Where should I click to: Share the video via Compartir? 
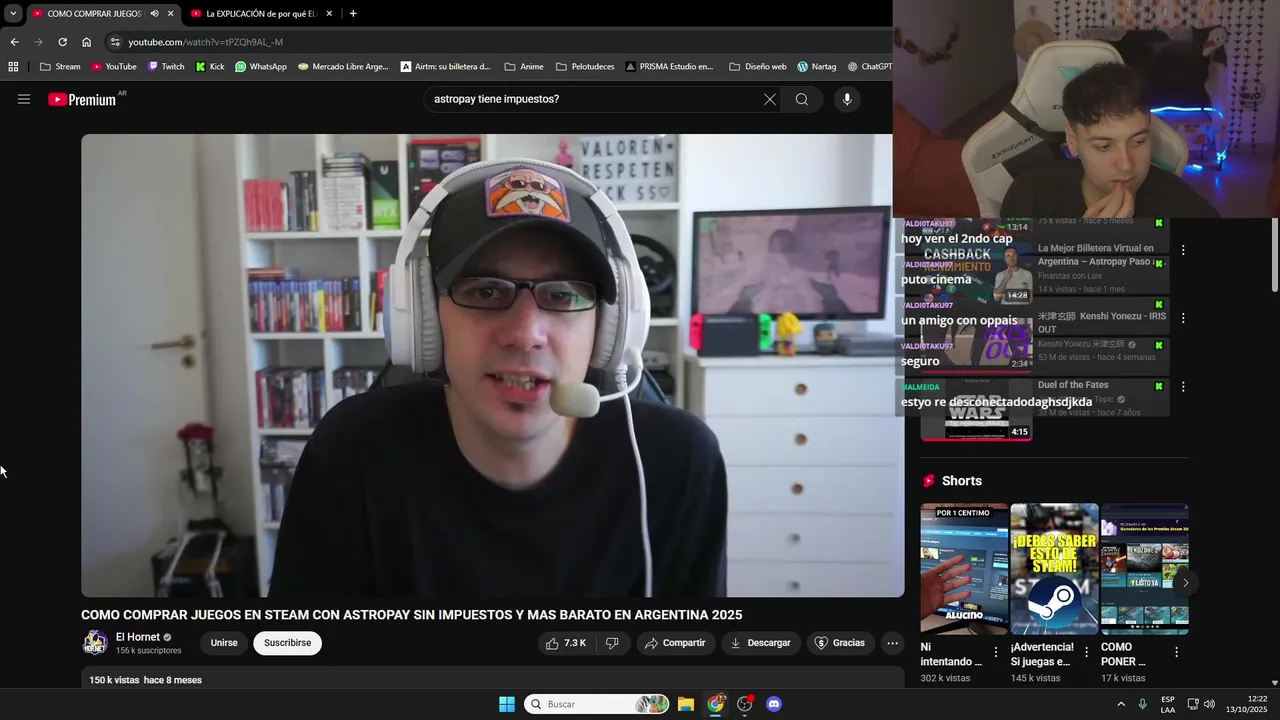click(x=675, y=643)
